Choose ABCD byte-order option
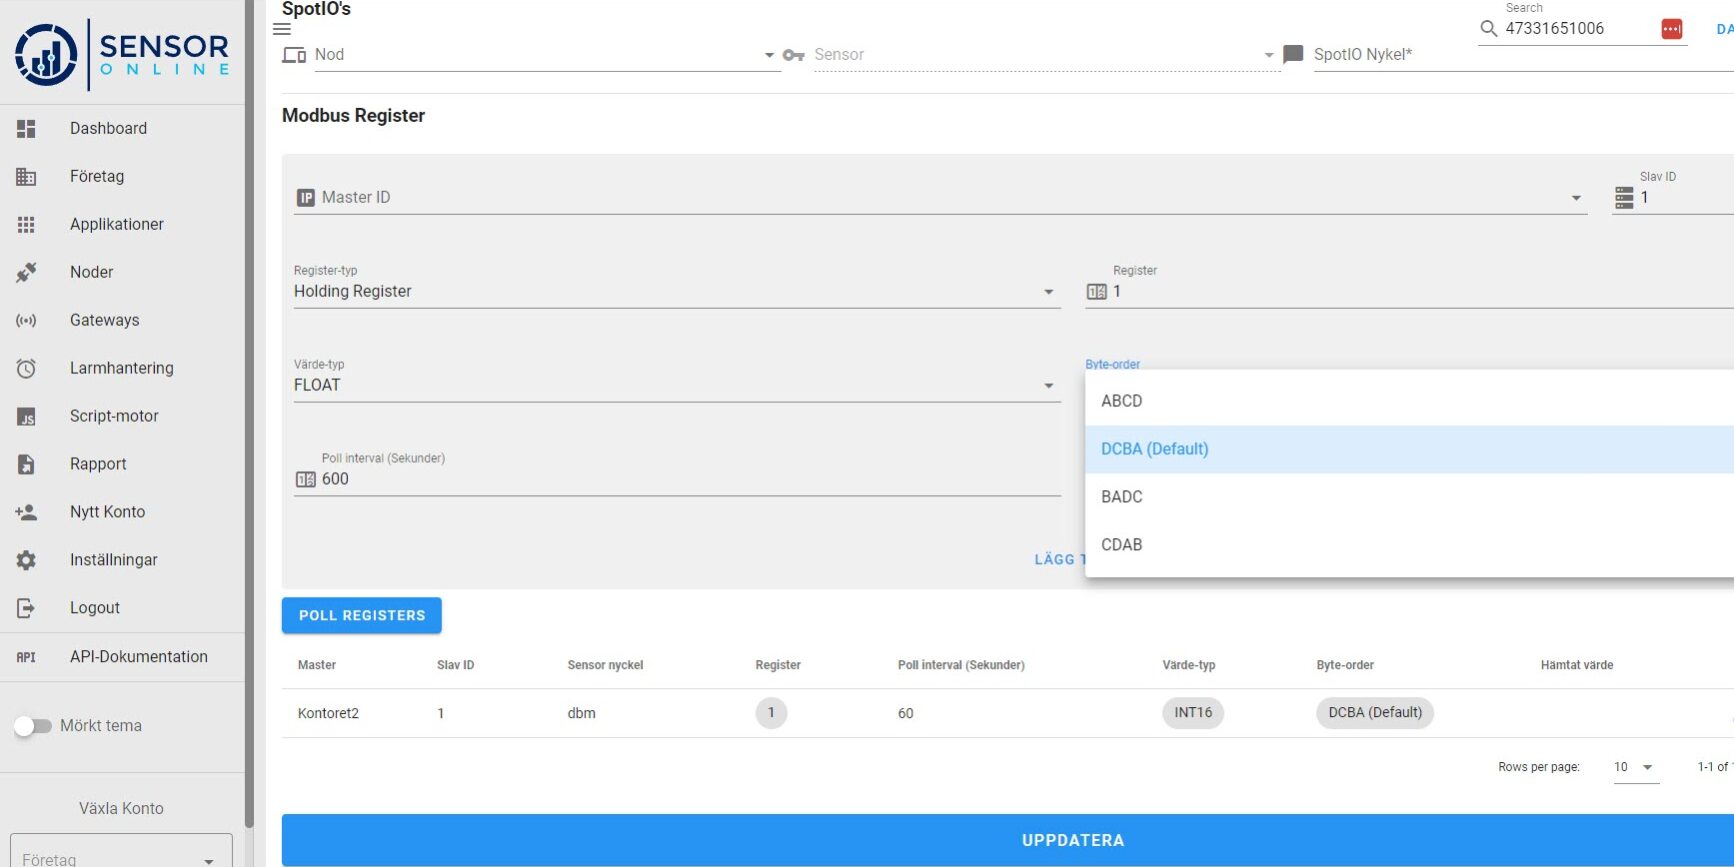1734x867 pixels. click(x=1122, y=401)
